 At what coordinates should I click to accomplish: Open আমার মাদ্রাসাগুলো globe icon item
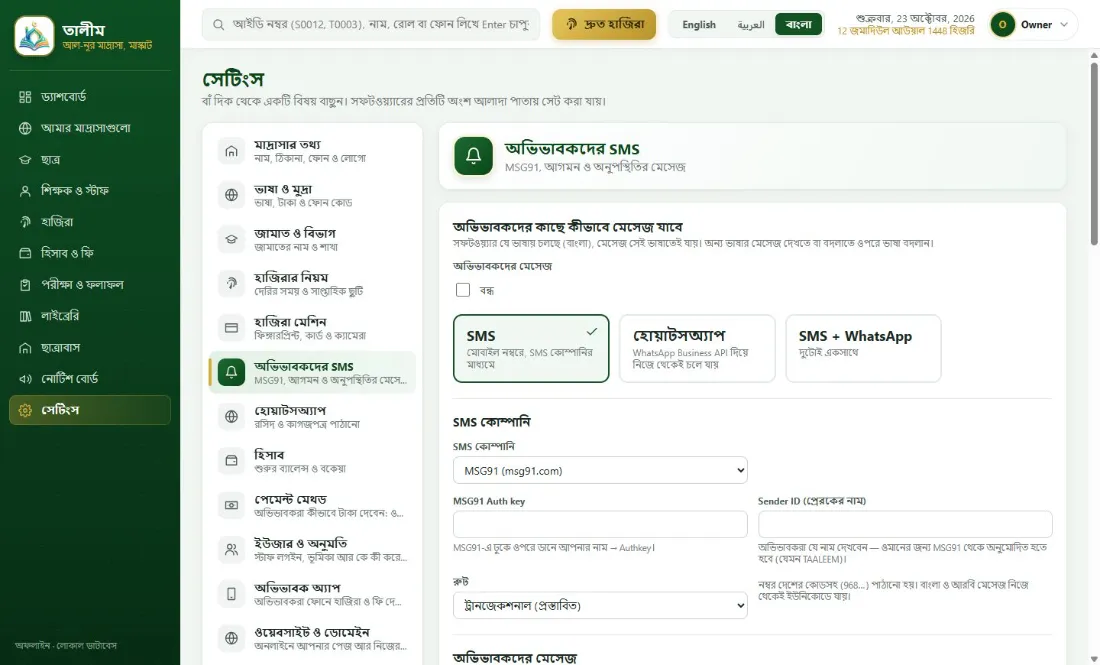click(90, 128)
